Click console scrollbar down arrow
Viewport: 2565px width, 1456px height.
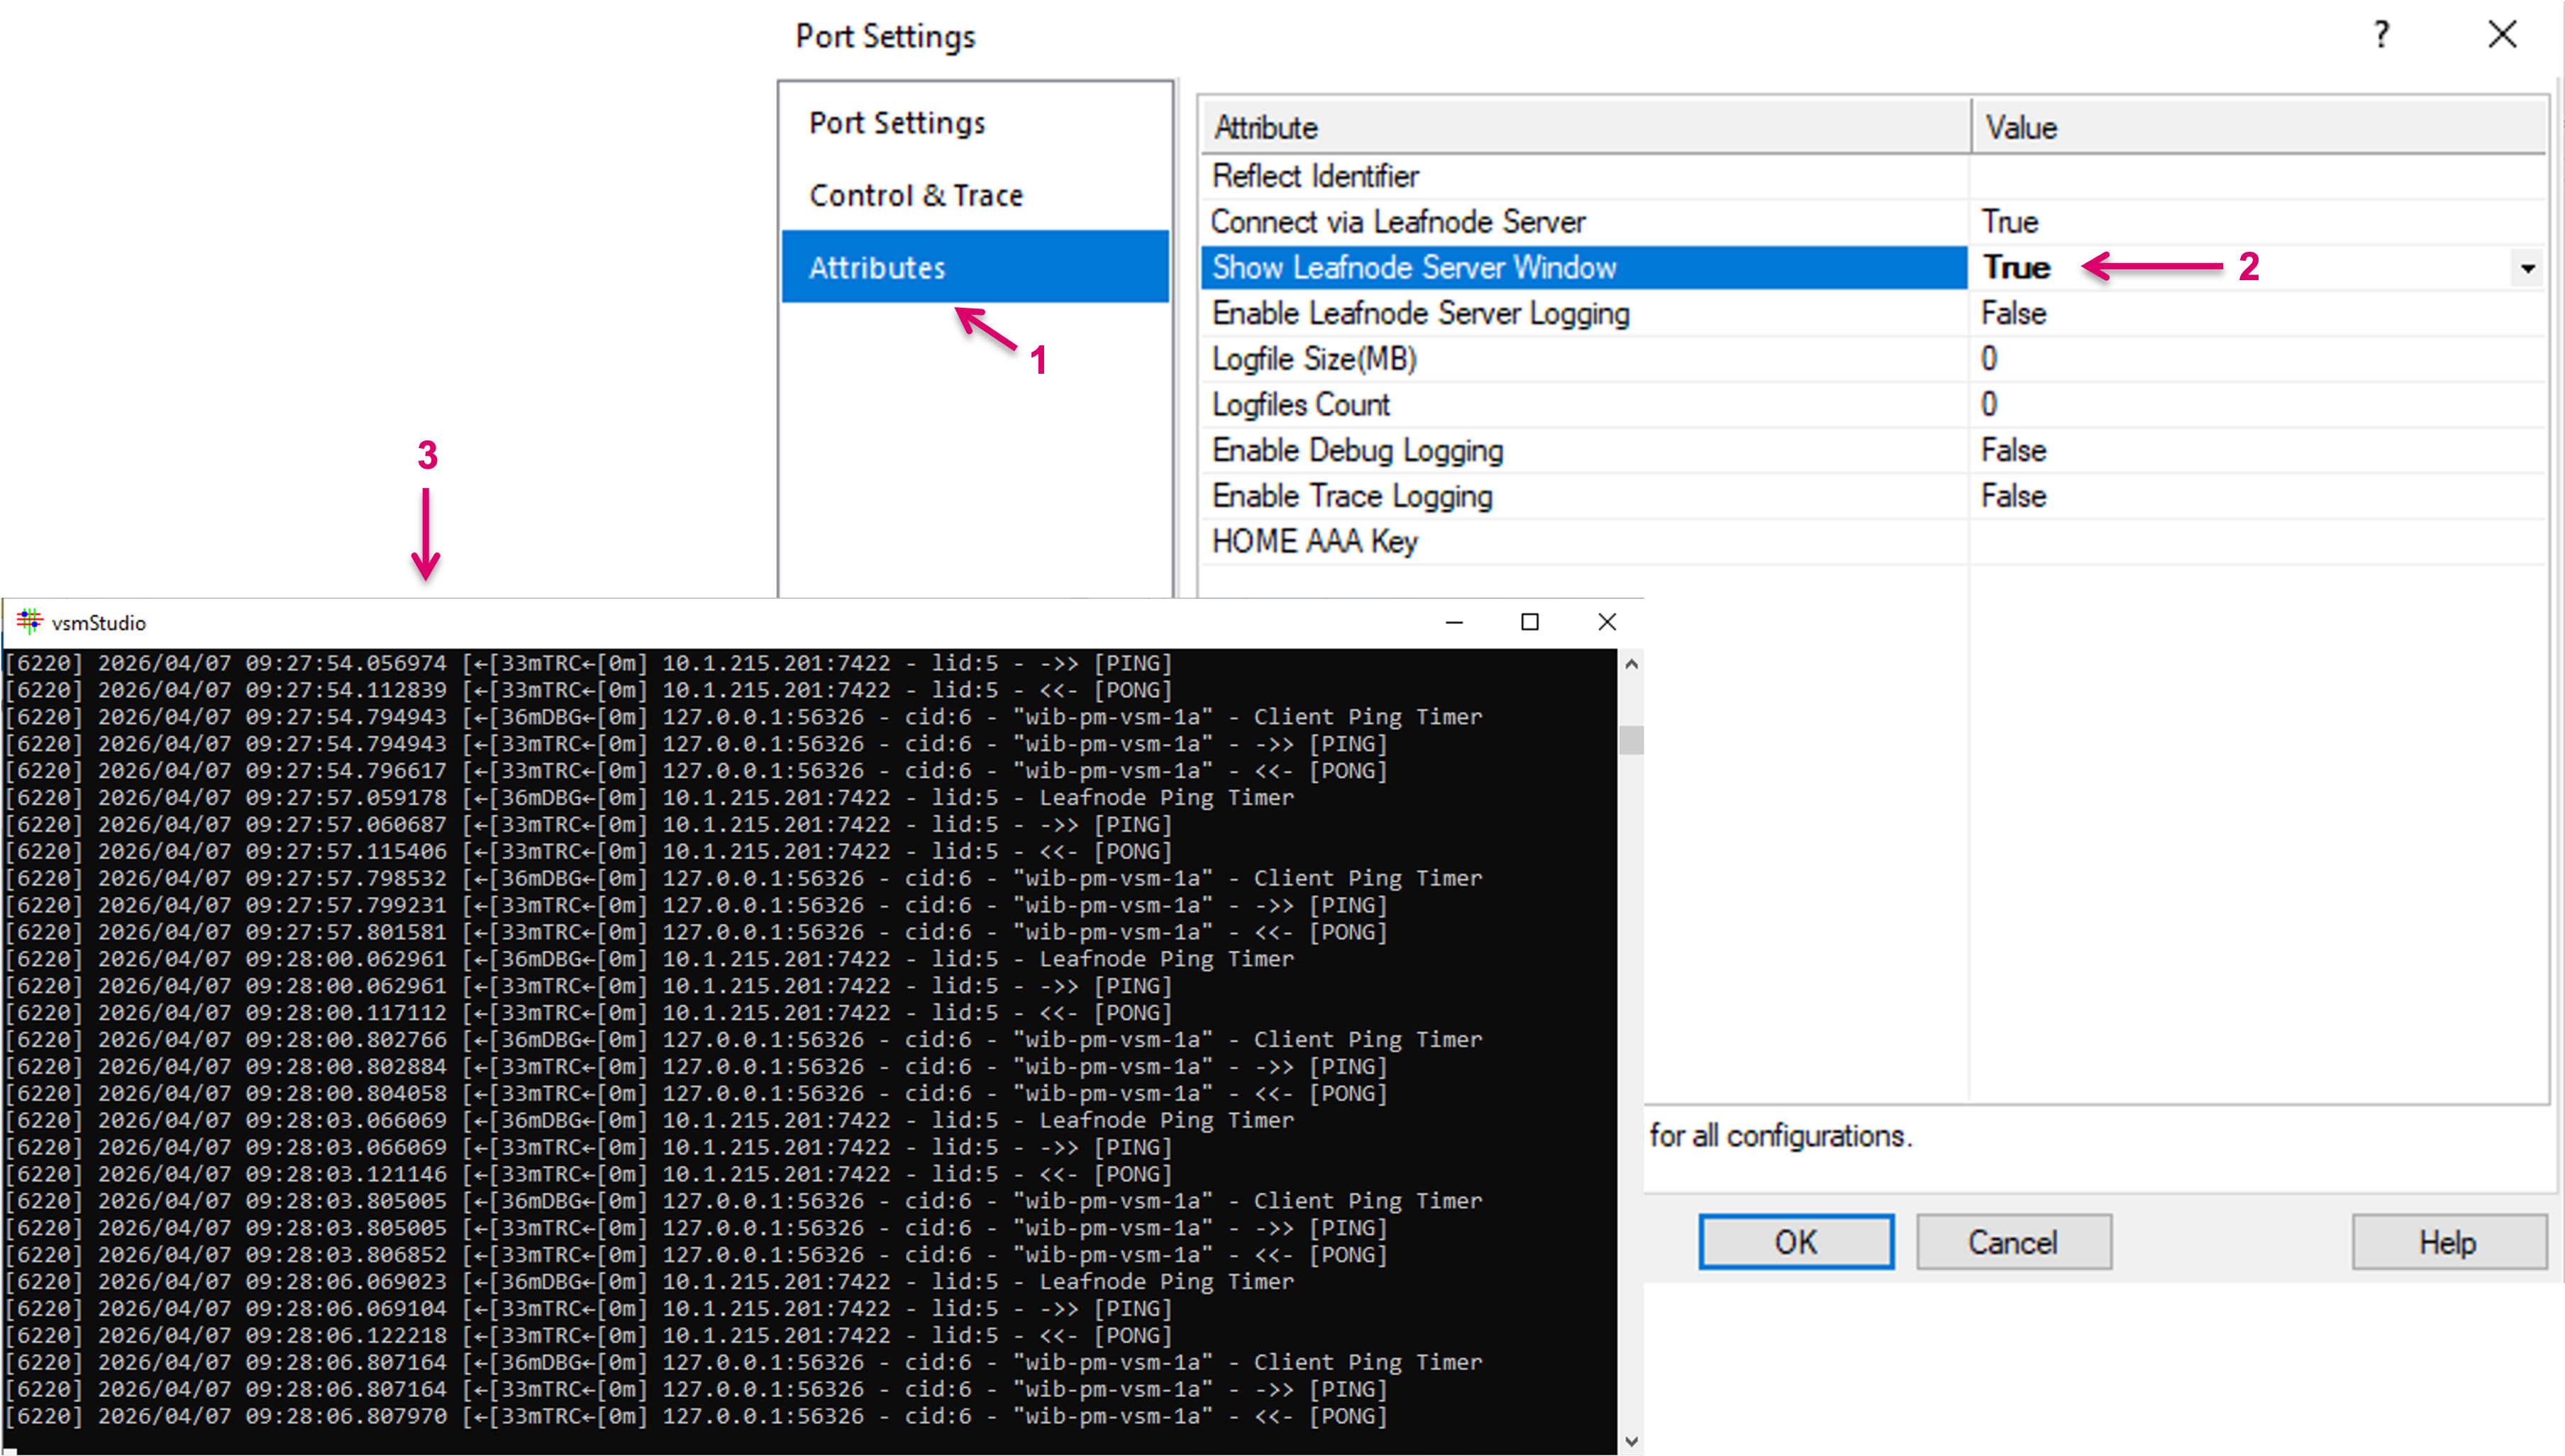[1631, 1441]
